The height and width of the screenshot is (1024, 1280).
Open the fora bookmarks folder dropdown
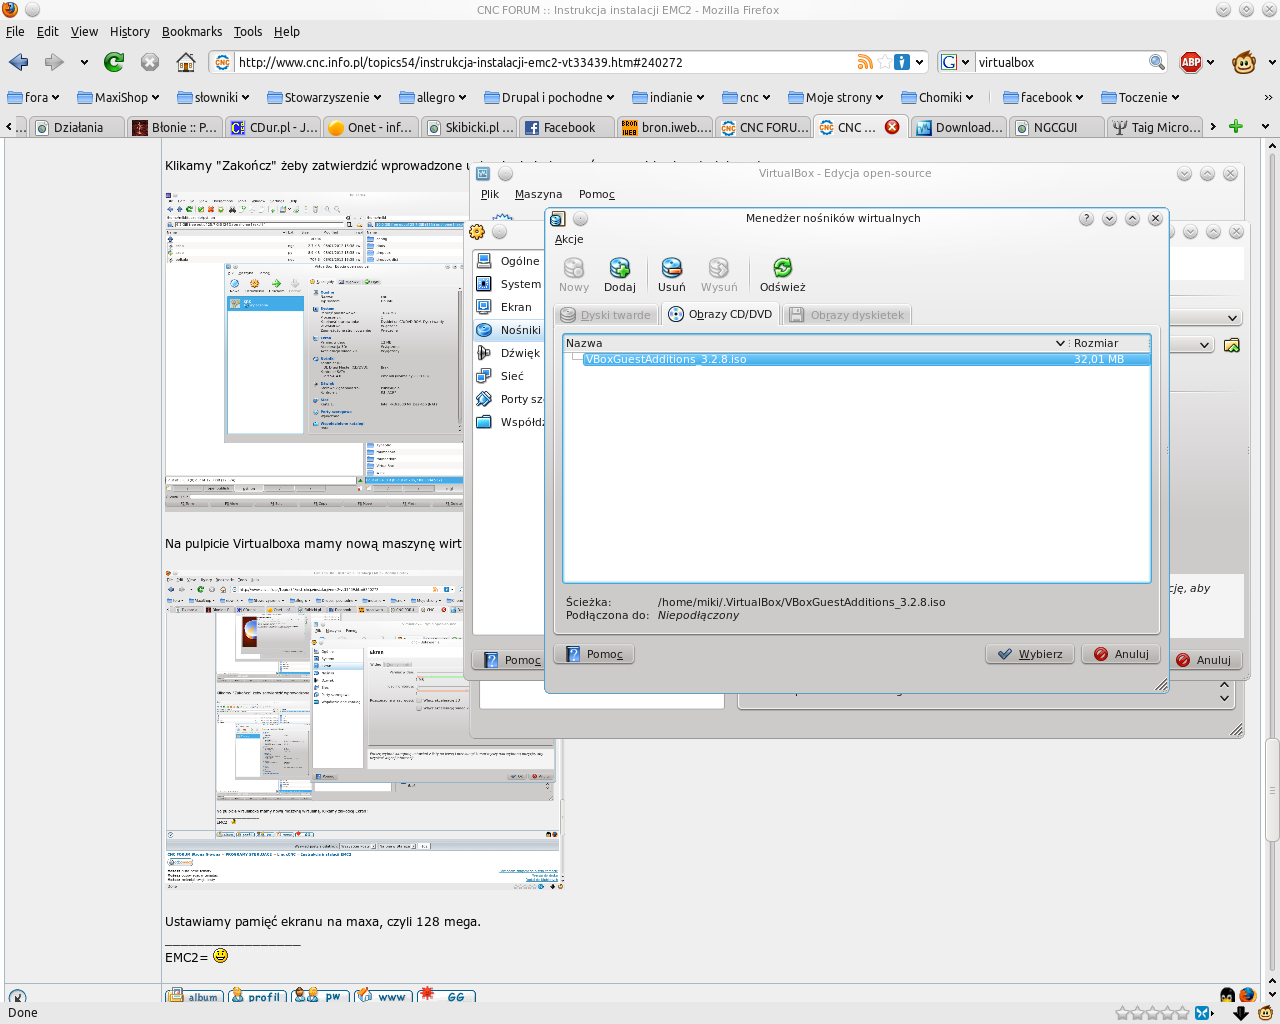33,97
